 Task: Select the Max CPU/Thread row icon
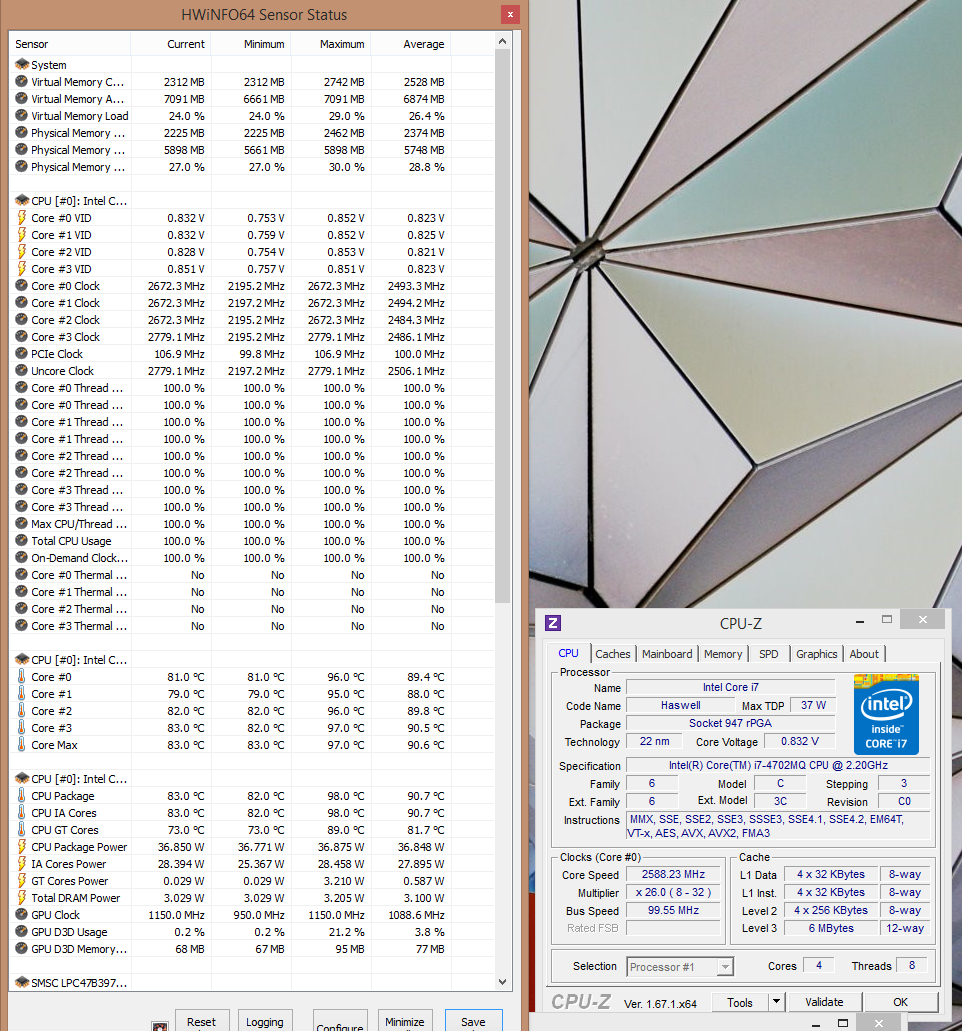(22, 524)
